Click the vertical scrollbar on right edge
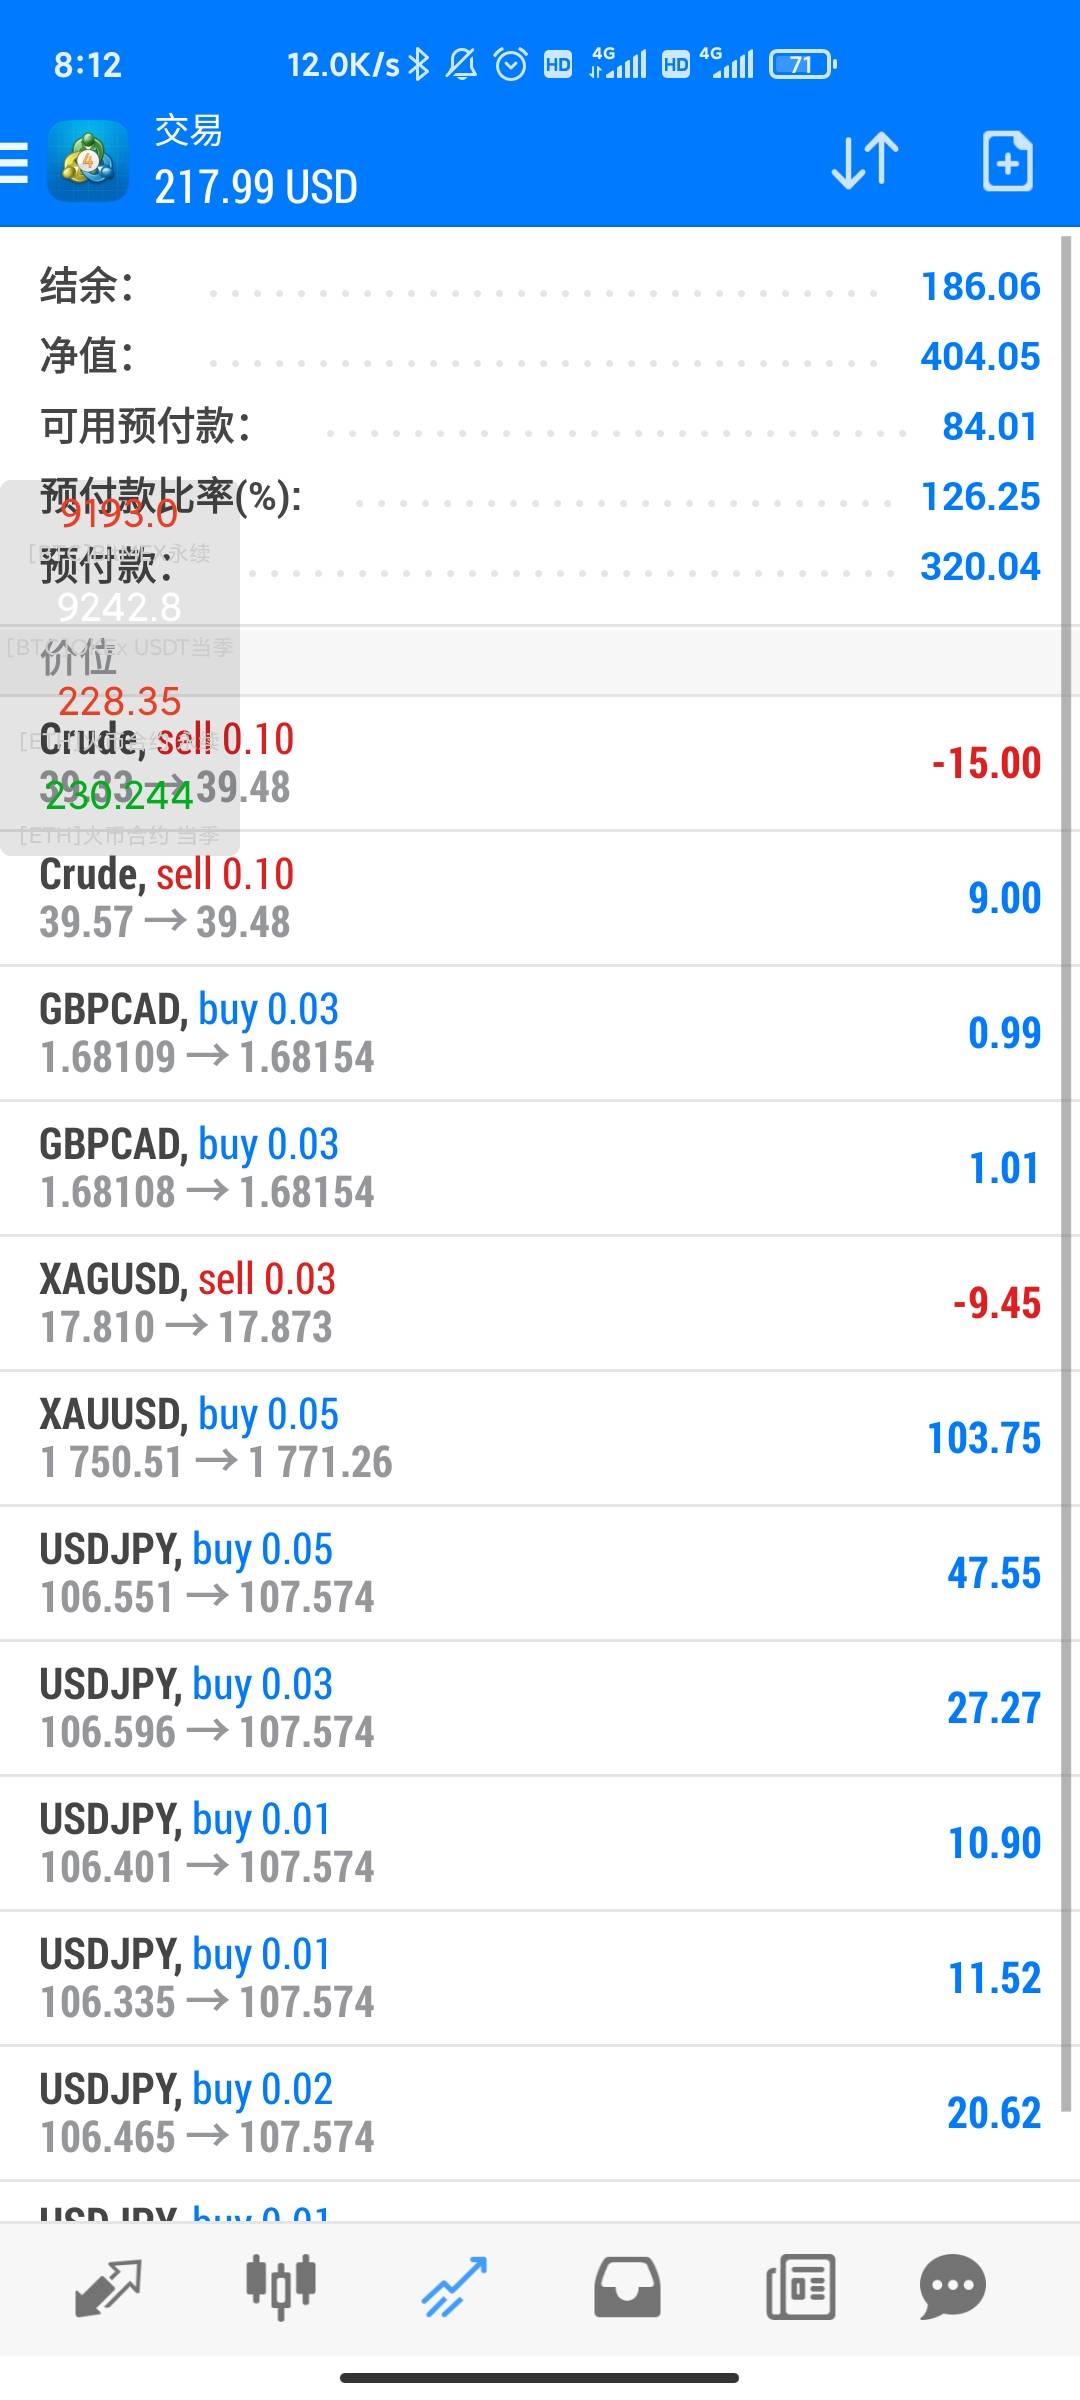This screenshot has width=1080, height=2400. tap(1066, 1170)
